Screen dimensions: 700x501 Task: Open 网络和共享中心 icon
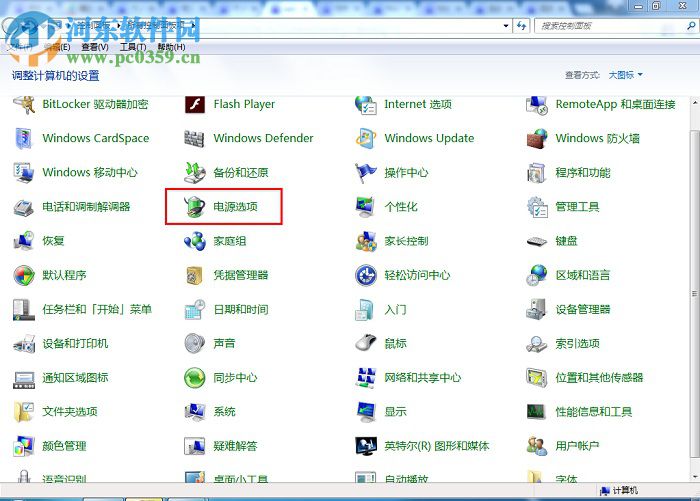[x=366, y=378]
